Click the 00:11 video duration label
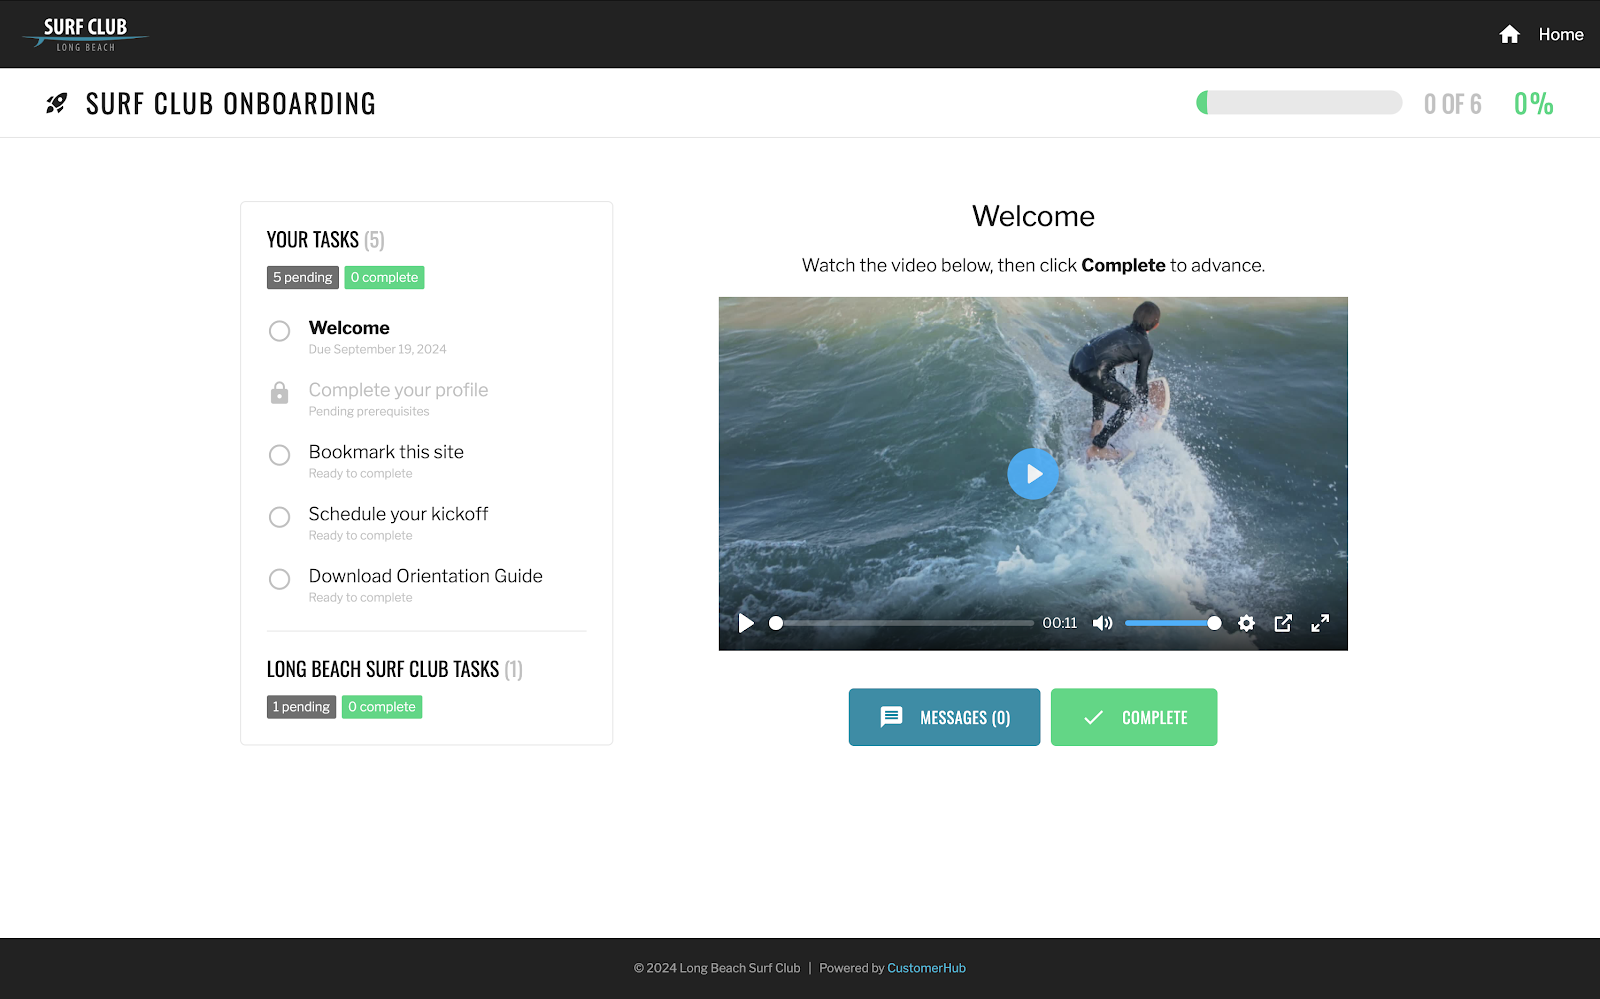The width and height of the screenshot is (1600, 999). [x=1060, y=623]
